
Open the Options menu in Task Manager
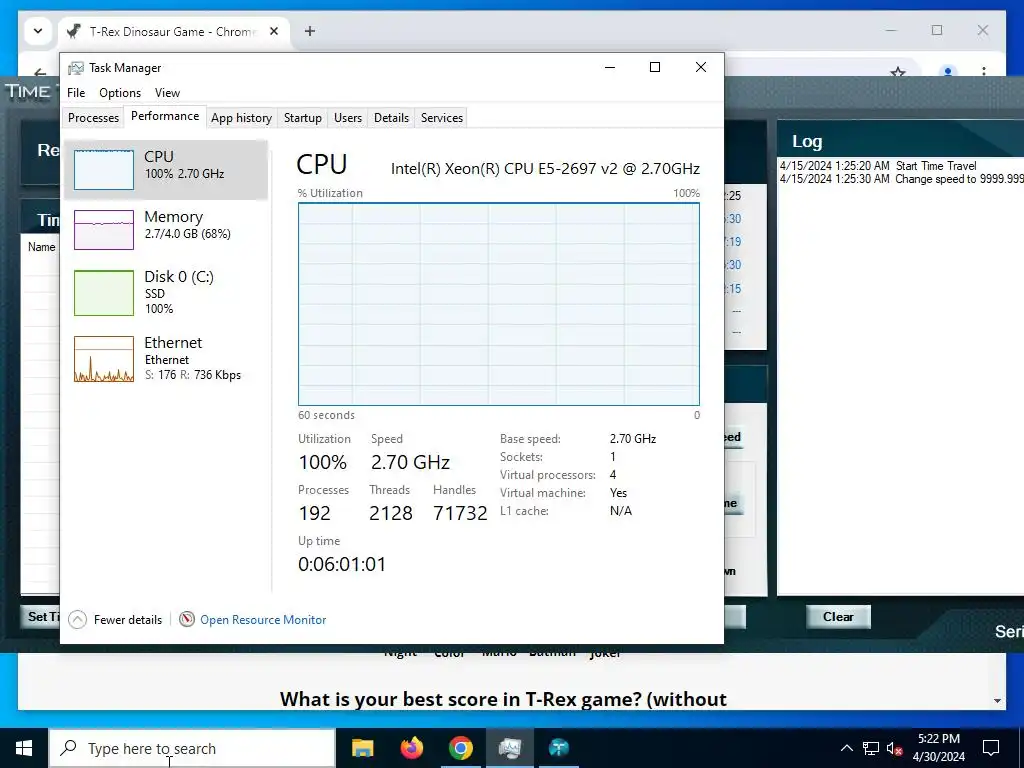(x=120, y=93)
